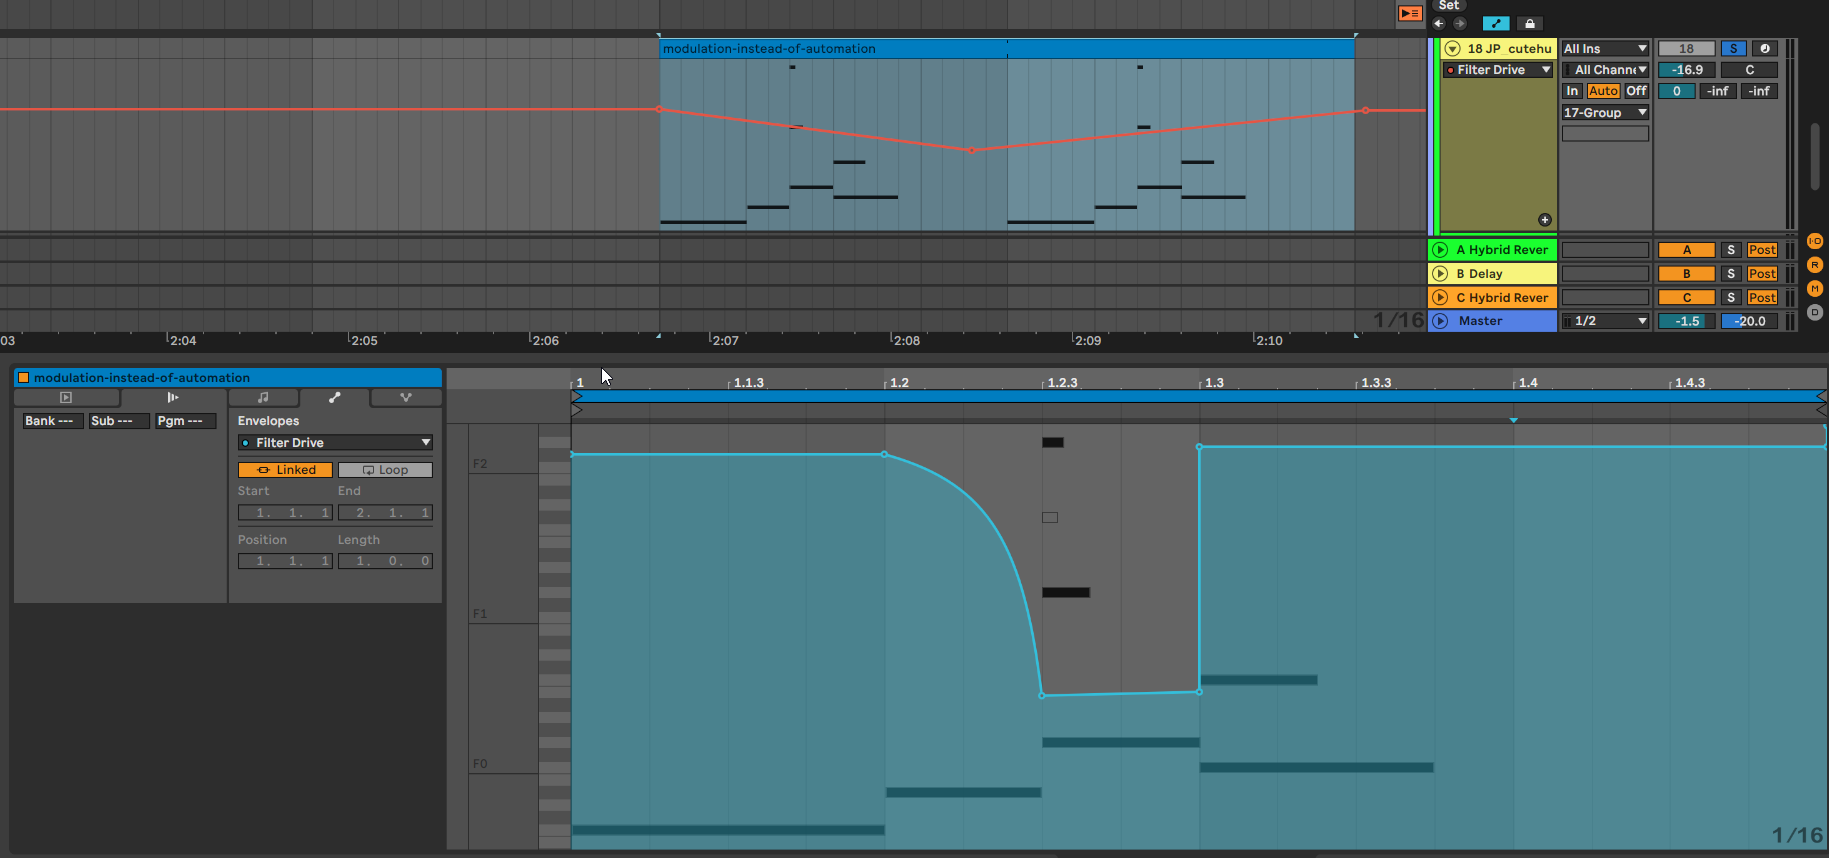Click the track 18 clock icon button

coord(1765,49)
